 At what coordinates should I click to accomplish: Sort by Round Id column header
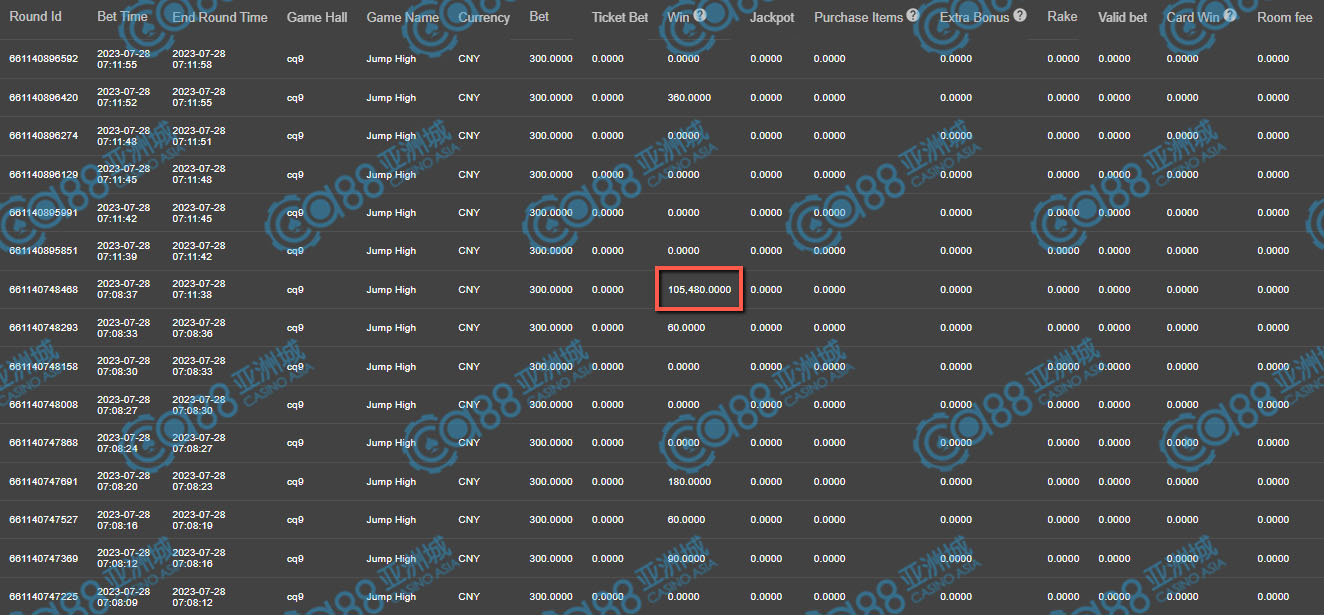click(x=35, y=17)
